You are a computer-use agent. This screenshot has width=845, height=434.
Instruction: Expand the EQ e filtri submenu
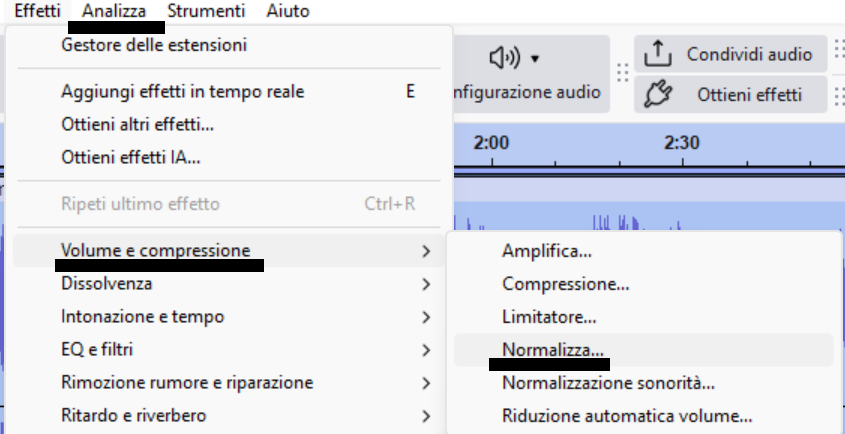point(228,350)
